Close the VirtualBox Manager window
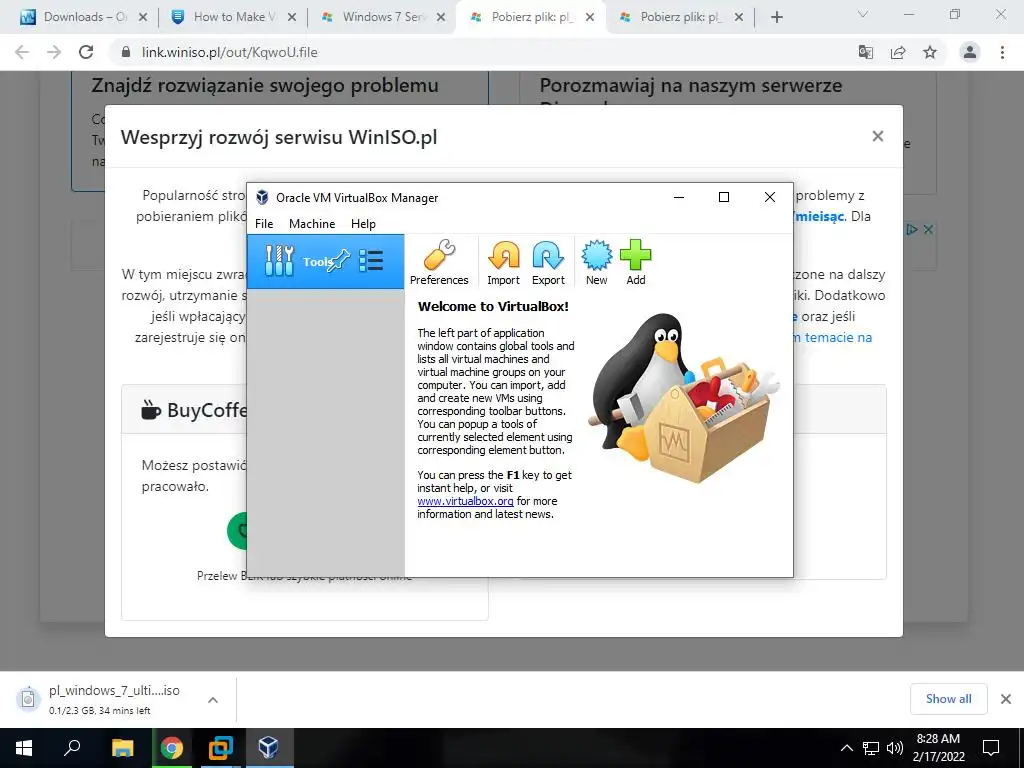The width and height of the screenshot is (1024, 768). (x=769, y=197)
